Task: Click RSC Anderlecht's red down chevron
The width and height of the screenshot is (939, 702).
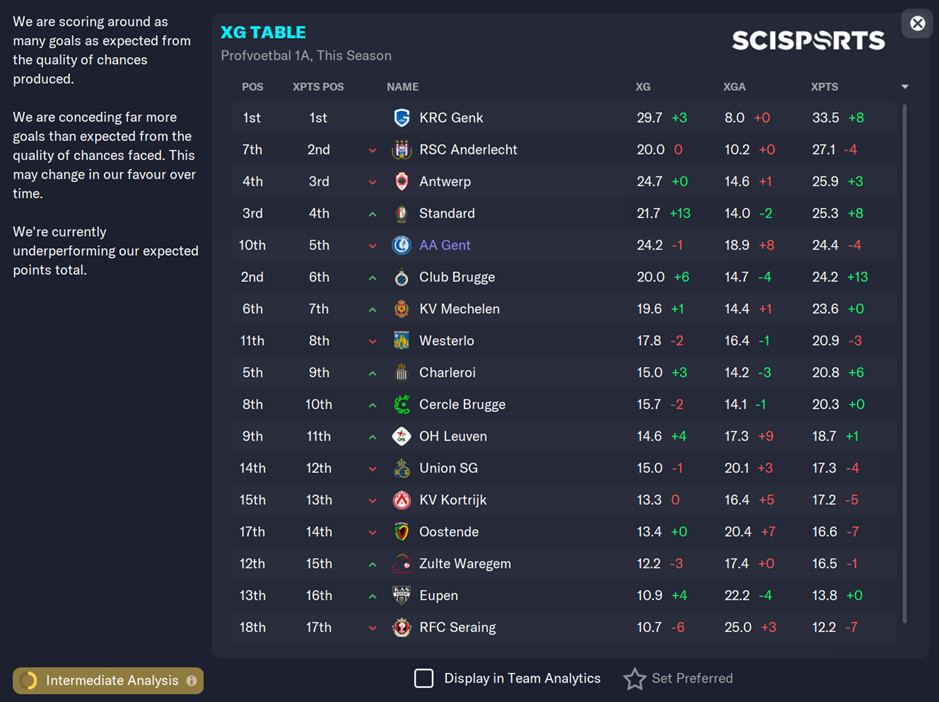Action: tap(372, 150)
